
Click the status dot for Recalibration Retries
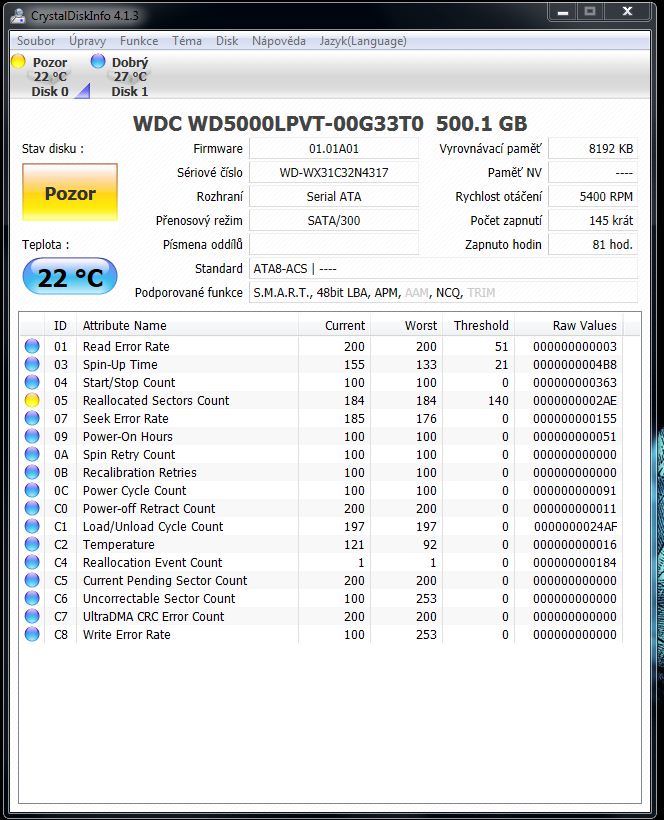32,472
